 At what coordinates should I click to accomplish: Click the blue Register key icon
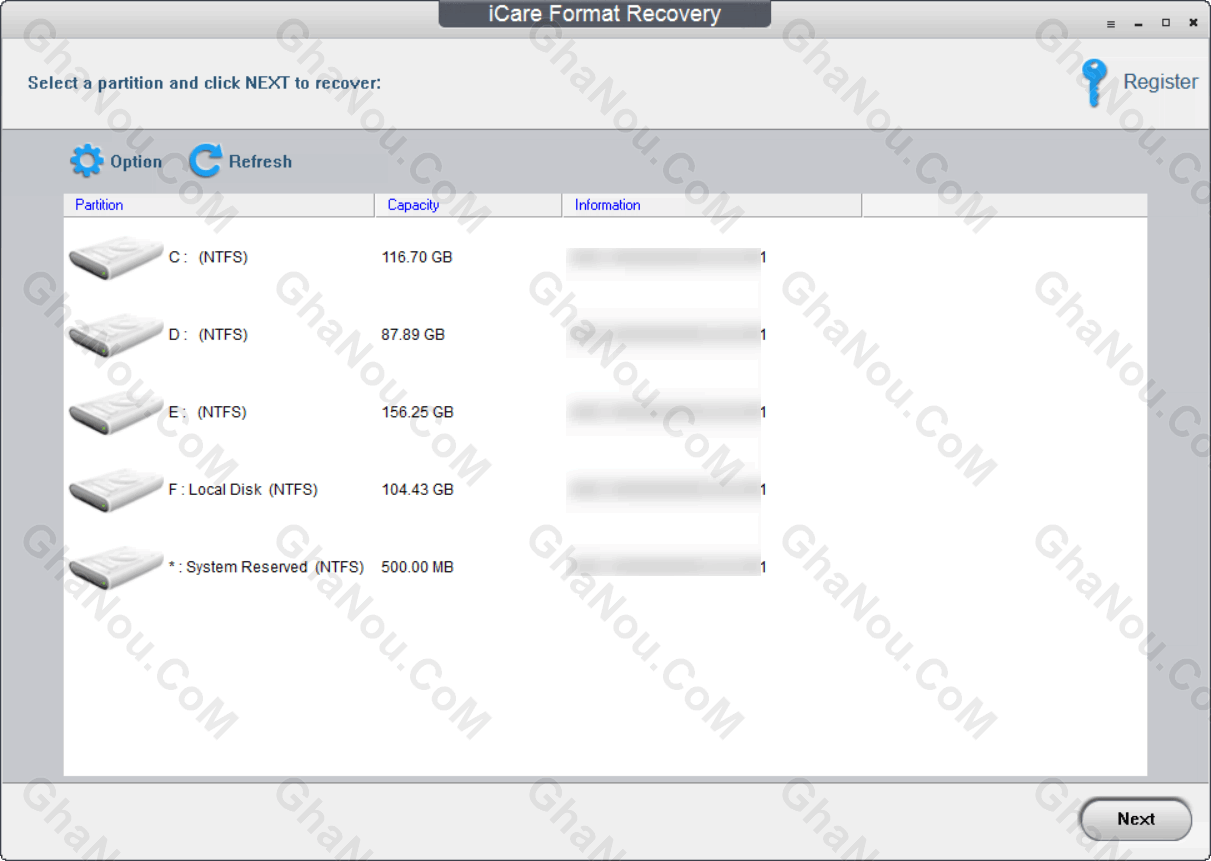1094,82
